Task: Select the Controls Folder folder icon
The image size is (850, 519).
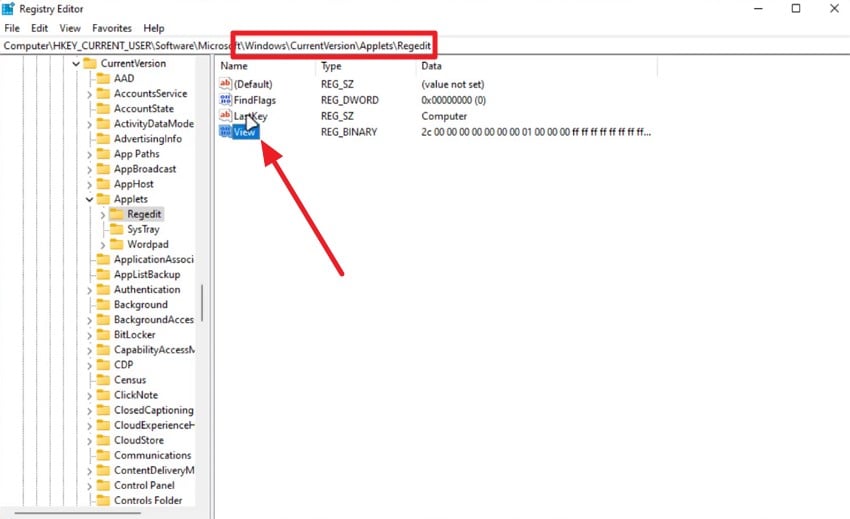Action: [x=103, y=500]
